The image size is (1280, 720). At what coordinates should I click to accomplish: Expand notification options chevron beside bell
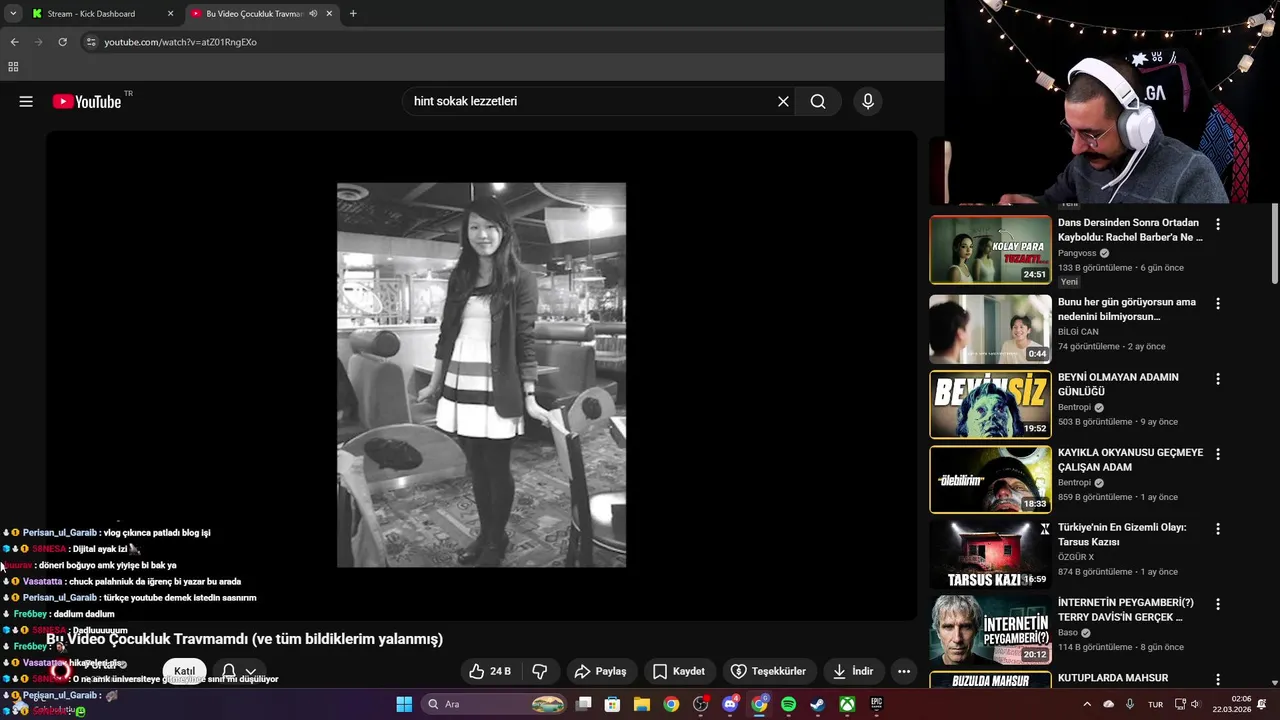pyautogui.click(x=250, y=671)
